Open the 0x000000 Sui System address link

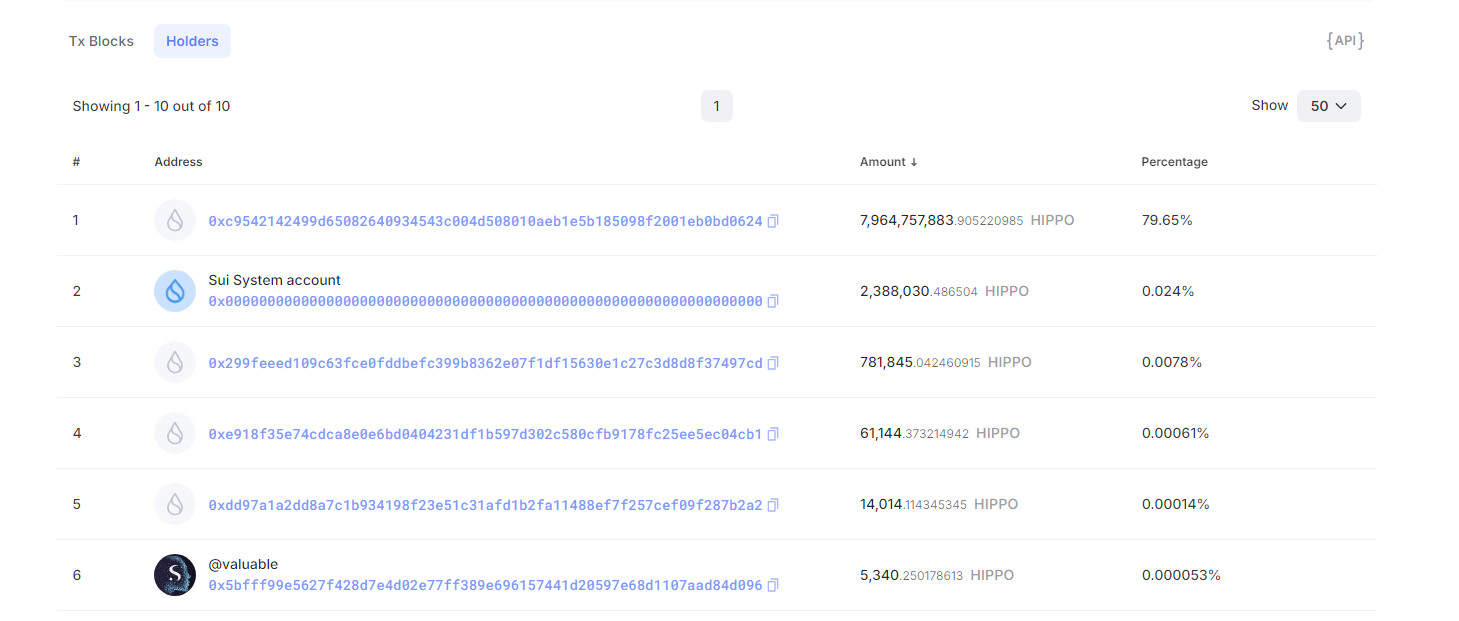pos(485,301)
